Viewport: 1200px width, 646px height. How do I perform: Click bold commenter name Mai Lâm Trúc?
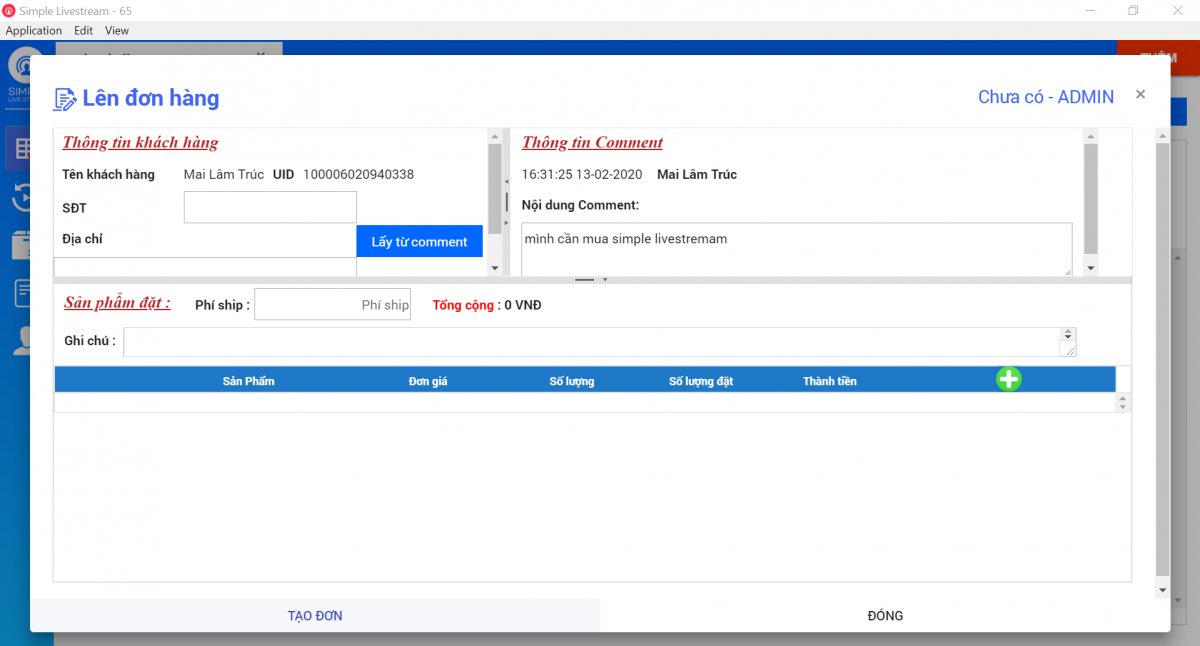pos(697,175)
